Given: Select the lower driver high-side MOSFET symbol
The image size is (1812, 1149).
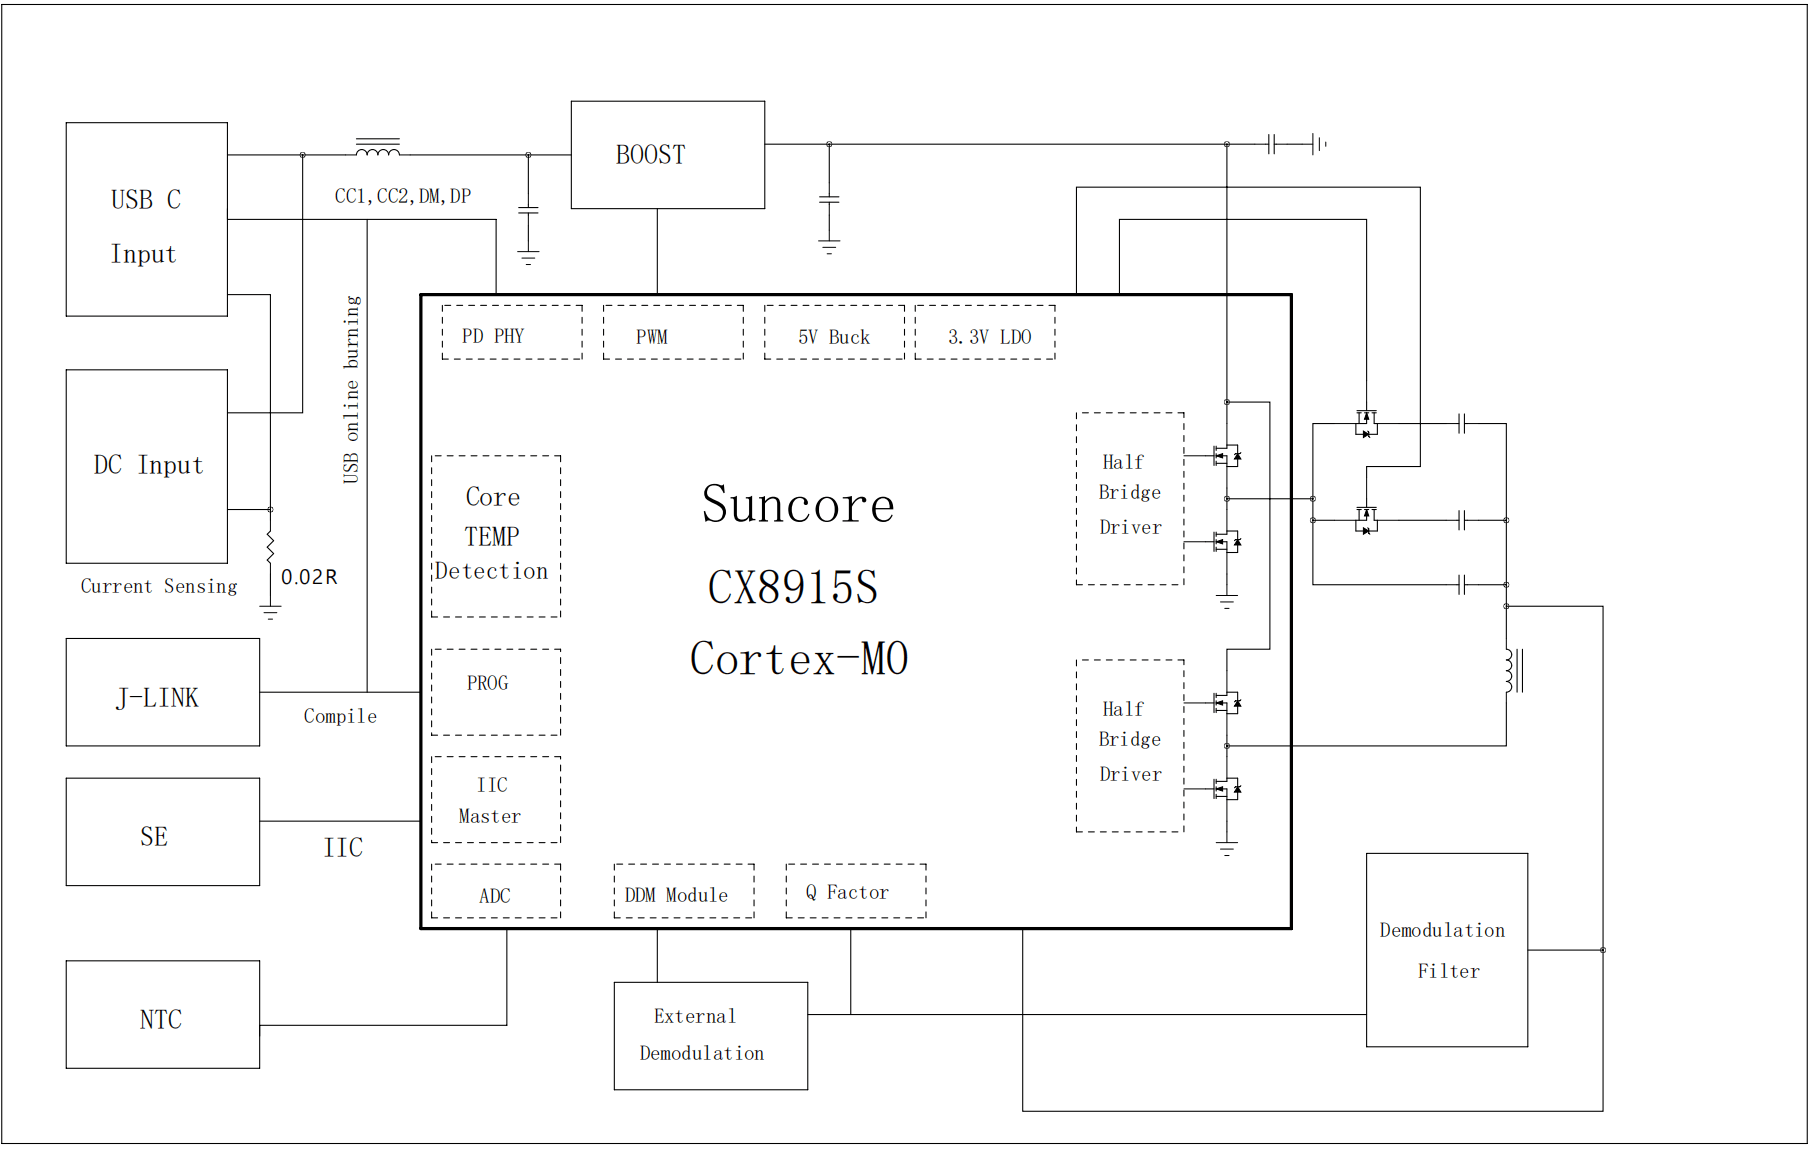Looking at the screenshot, I should pos(1227,703).
